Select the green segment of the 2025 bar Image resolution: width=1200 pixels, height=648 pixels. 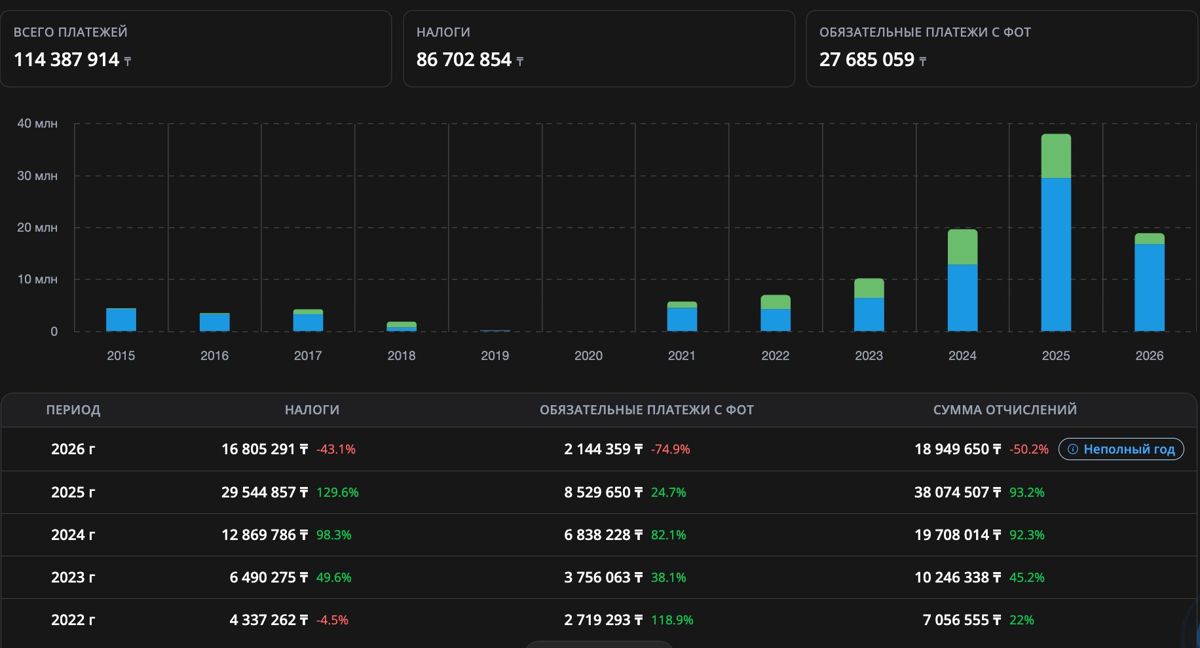1056,156
